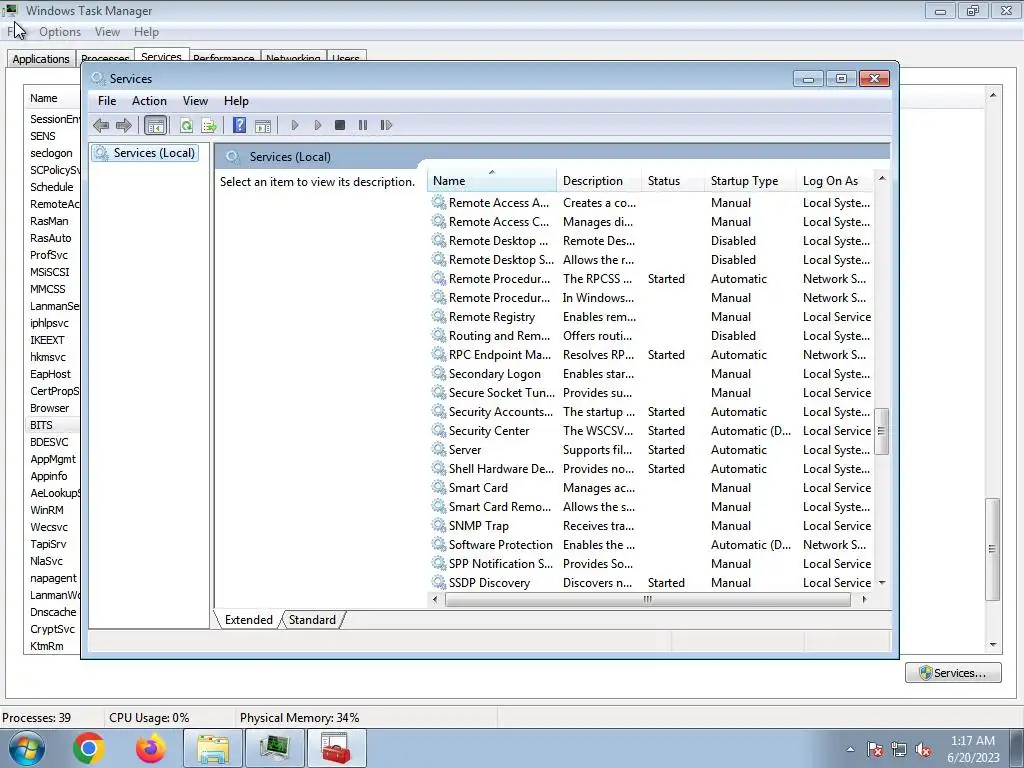The width and height of the screenshot is (1024, 768).
Task: Click the Stop Service square icon
Action: (340, 125)
